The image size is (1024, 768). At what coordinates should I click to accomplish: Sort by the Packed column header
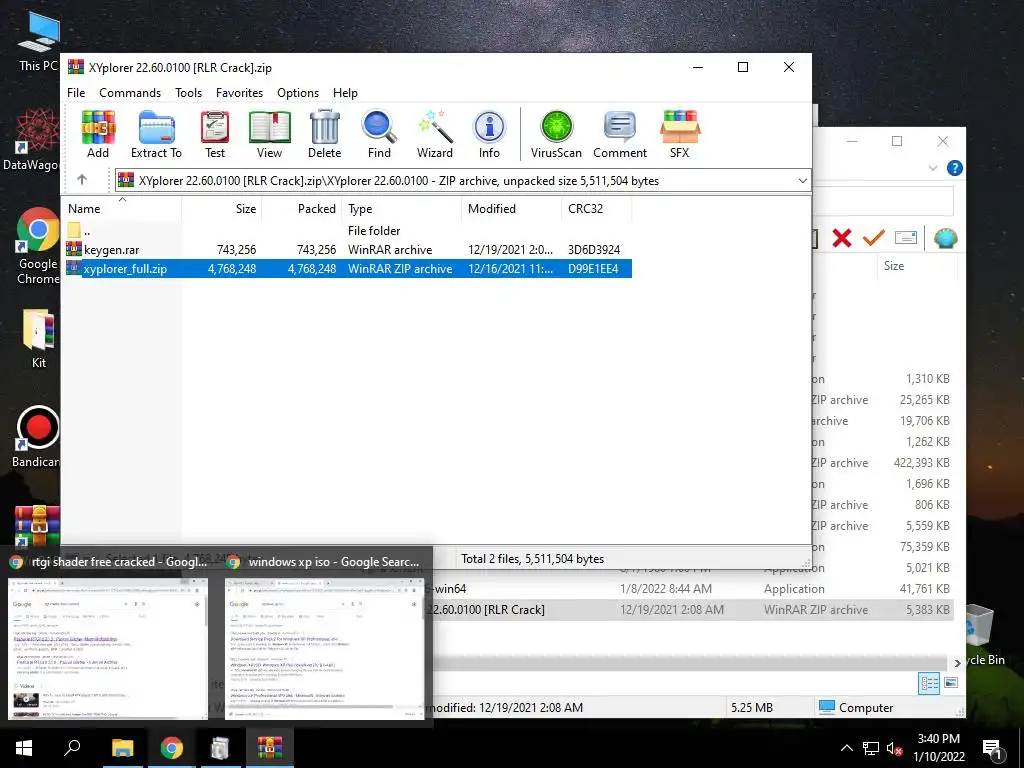pyautogui.click(x=302, y=209)
